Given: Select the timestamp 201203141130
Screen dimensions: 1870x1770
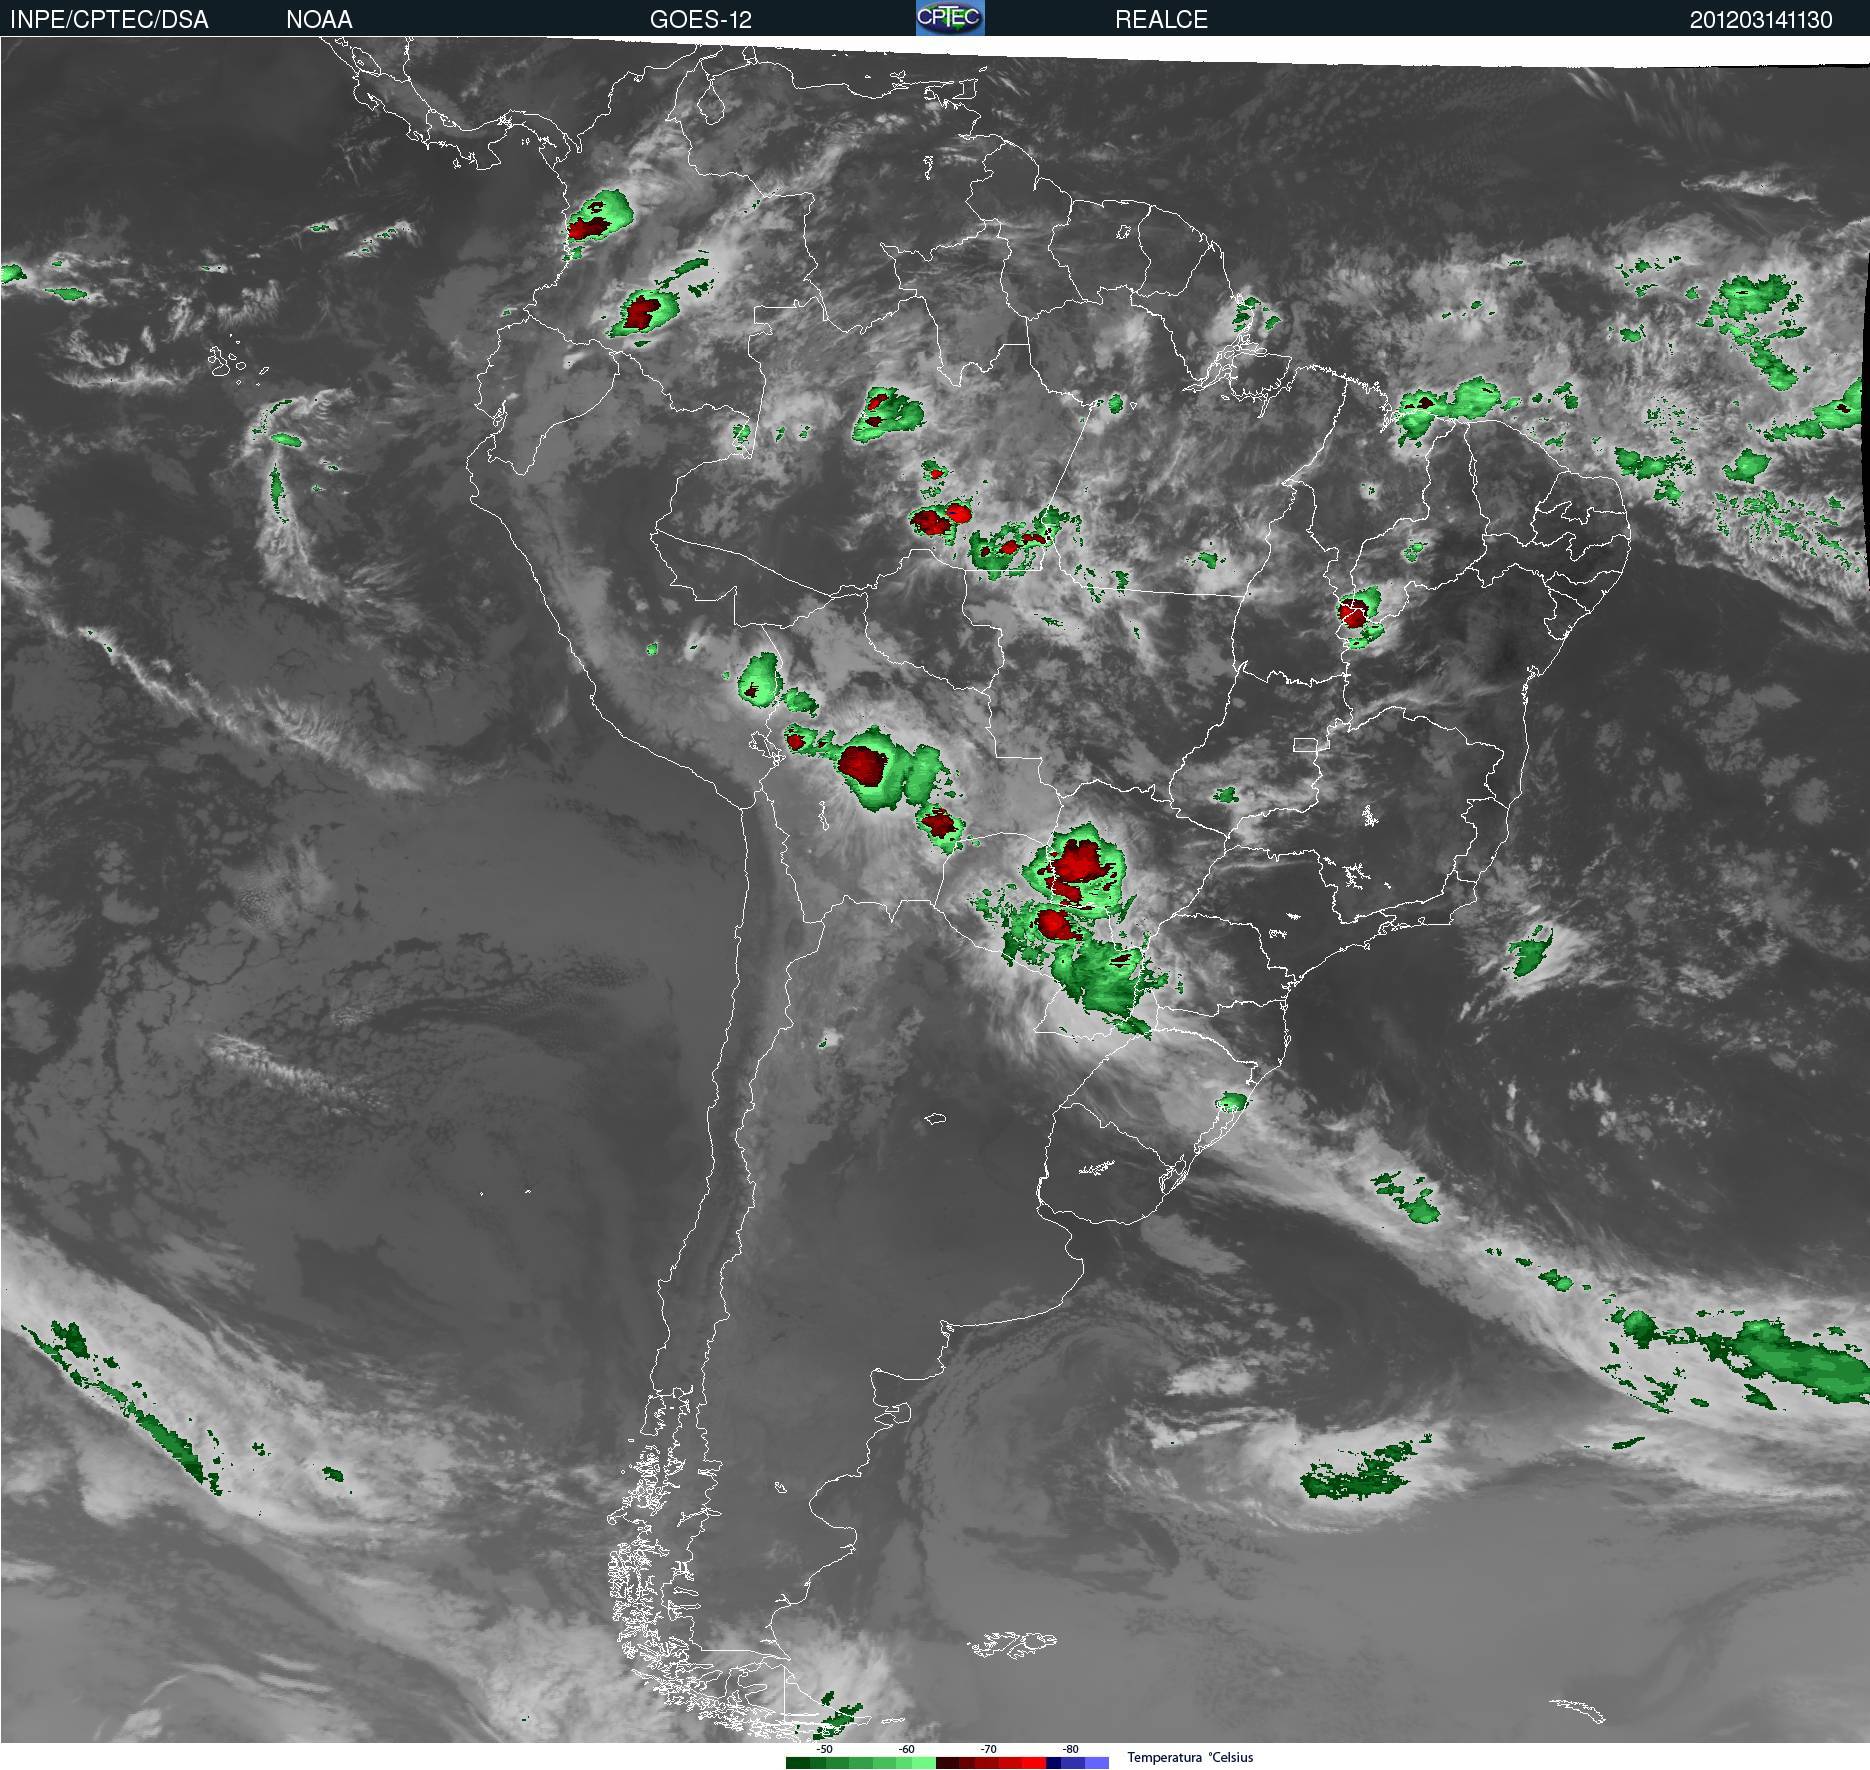Looking at the screenshot, I should pyautogui.click(x=1761, y=19).
